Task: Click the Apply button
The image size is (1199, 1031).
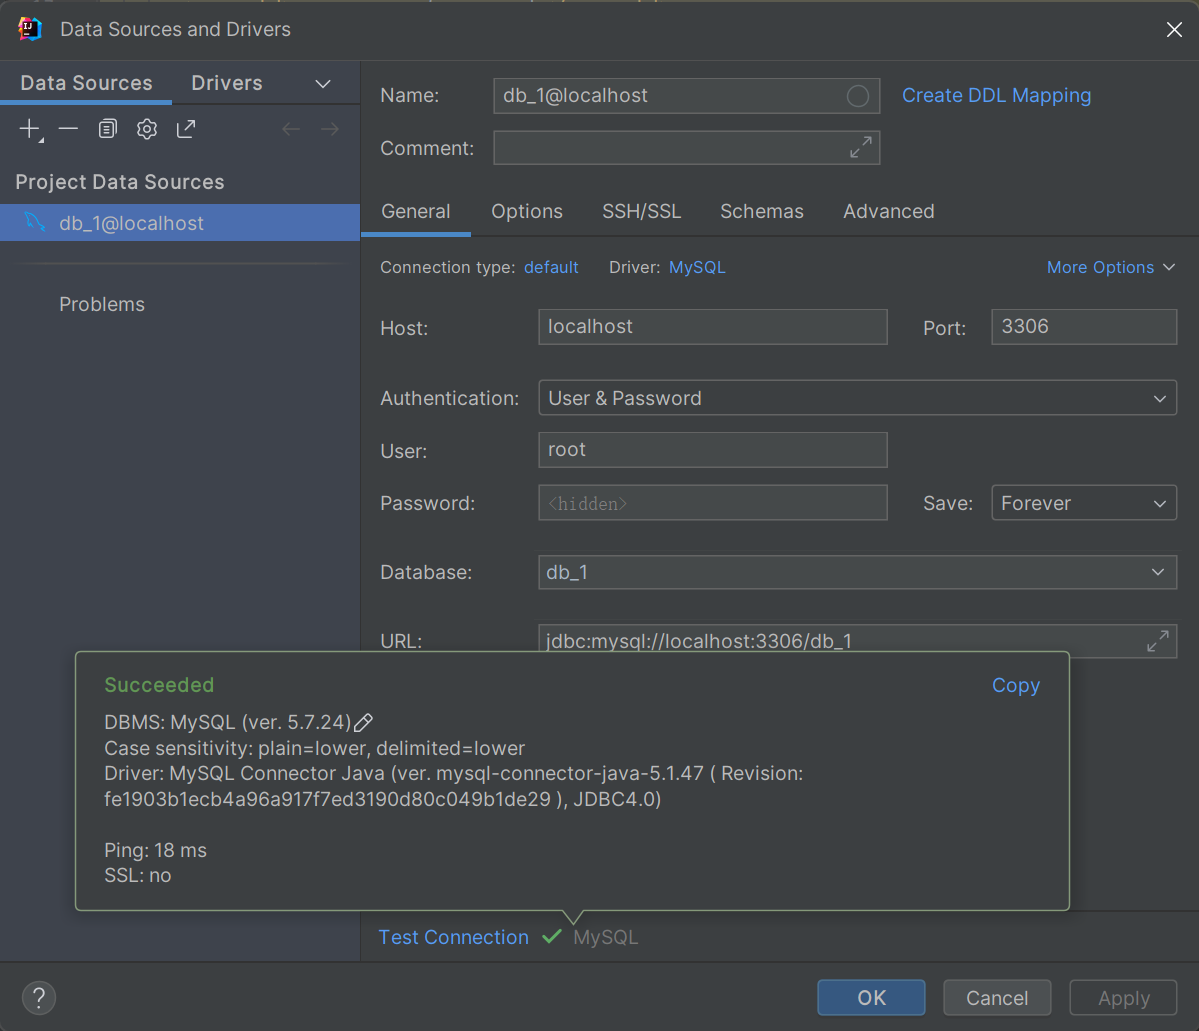Action: pyautogui.click(x=1122, y=997)
